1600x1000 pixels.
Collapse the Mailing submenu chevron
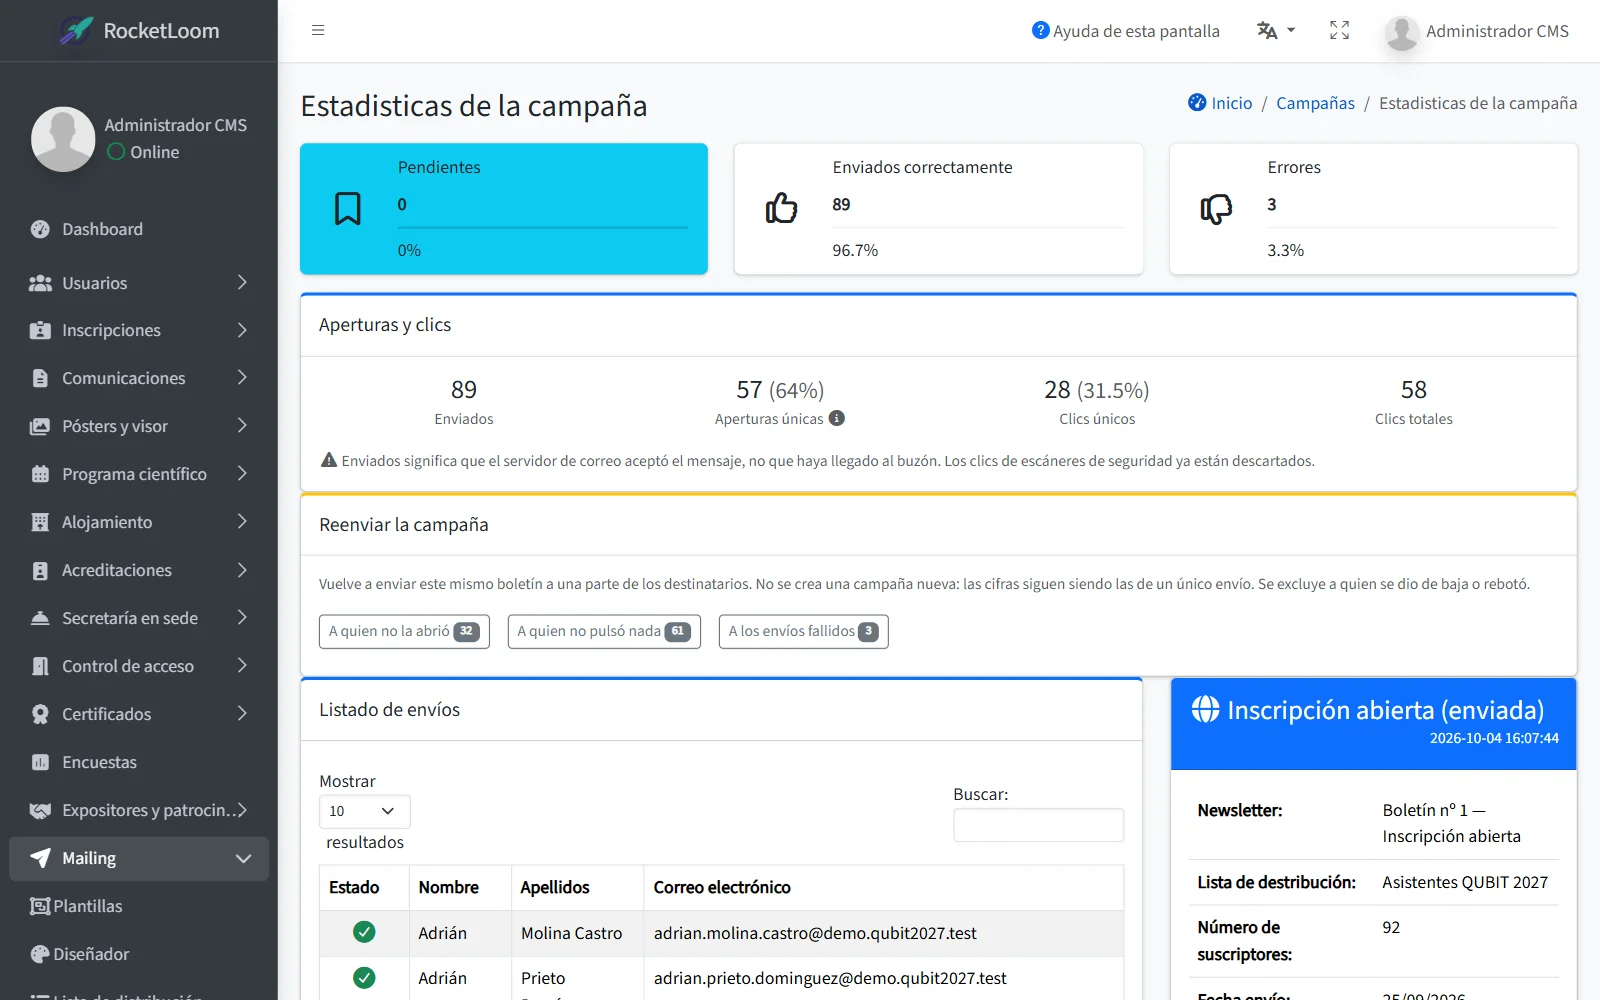243,858
